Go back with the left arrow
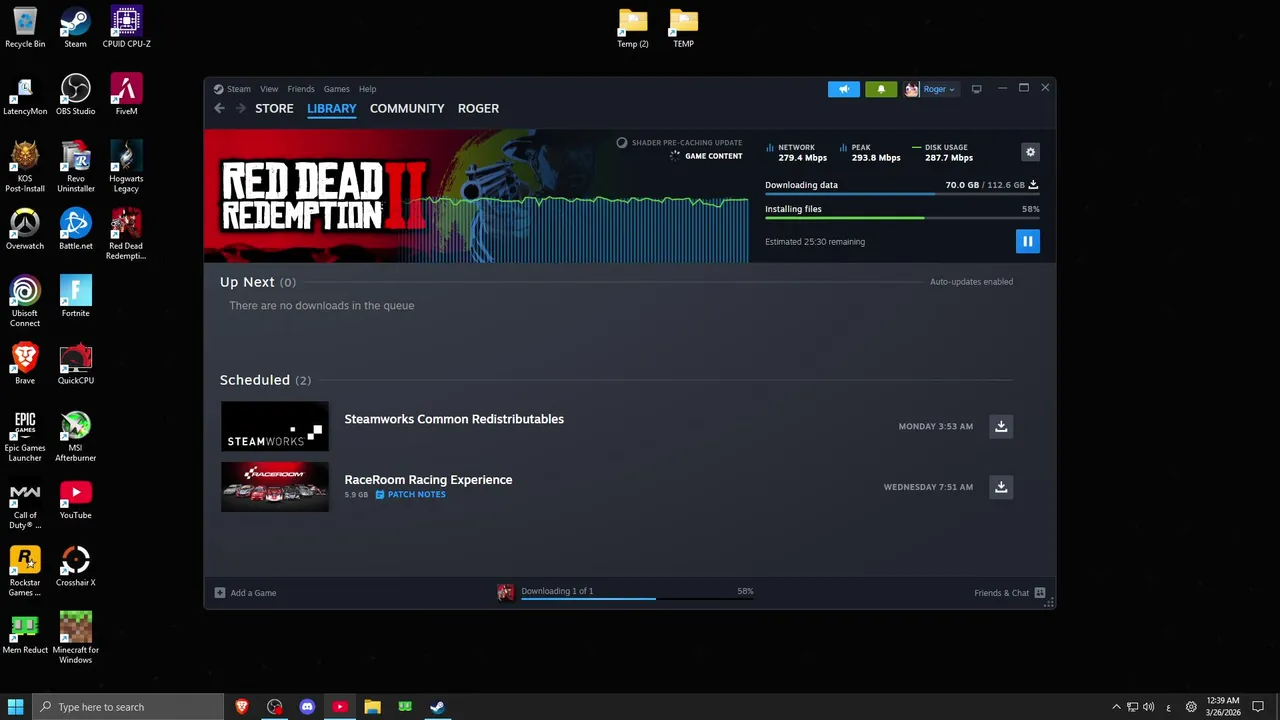This screenshot has height=720, width=1280. coord(219,108)
